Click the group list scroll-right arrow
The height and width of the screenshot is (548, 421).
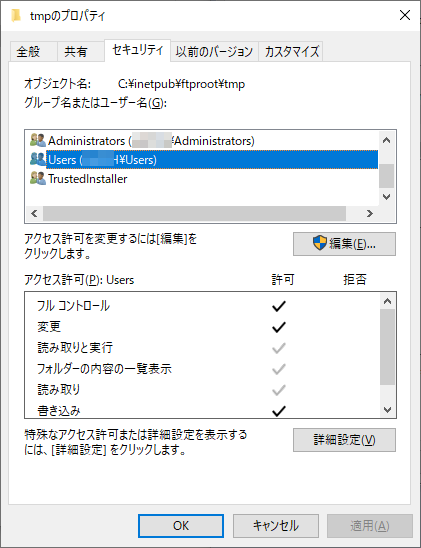point(370,214)
